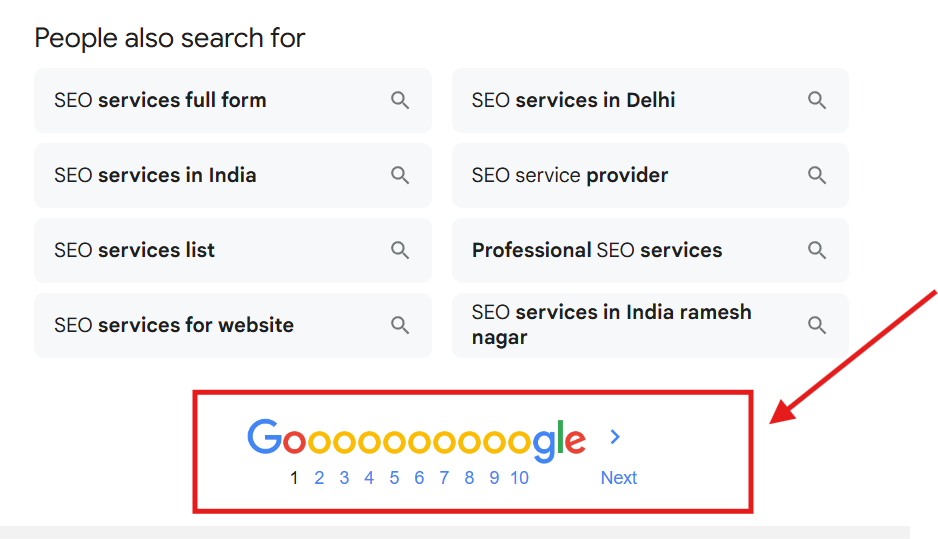Click the Next link text
The image size is (938, 539).
[x=618, y=478]
